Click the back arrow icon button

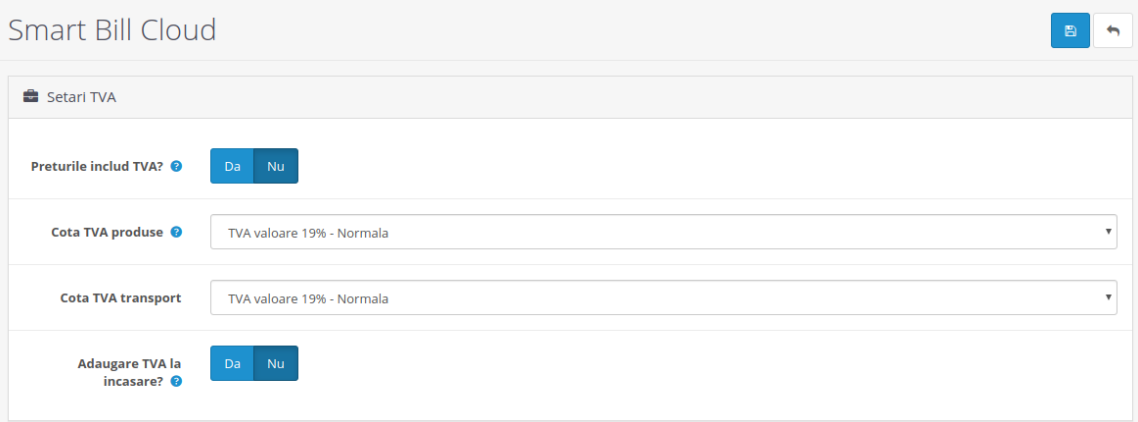pos(1113,31)
